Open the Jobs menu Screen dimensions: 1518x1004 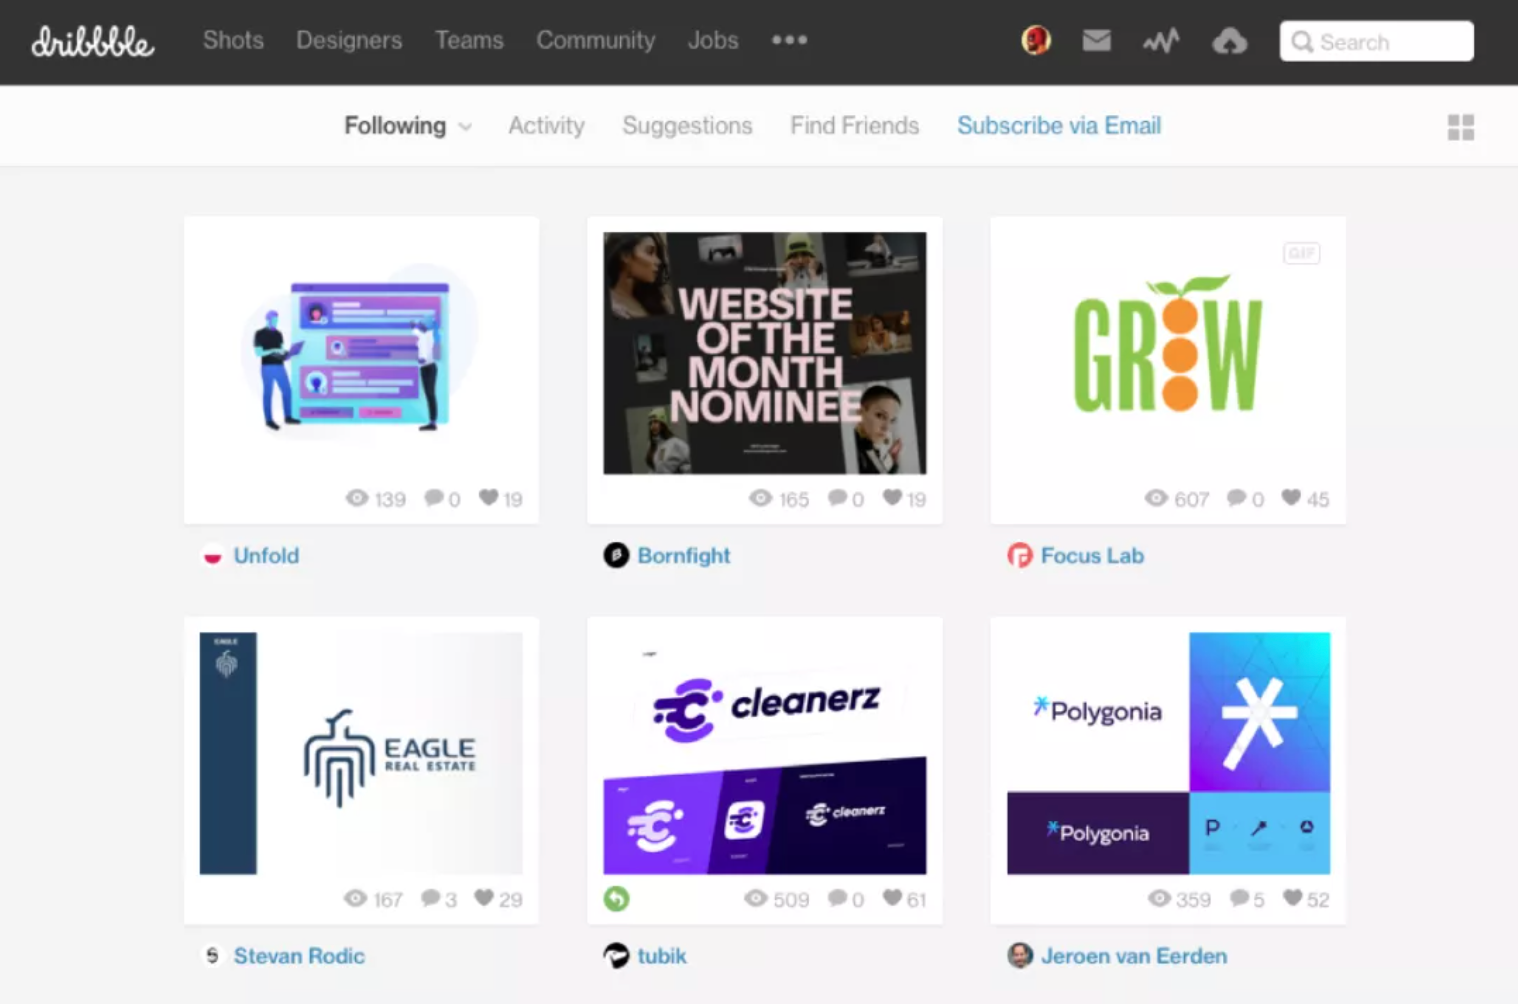point(713,40)
